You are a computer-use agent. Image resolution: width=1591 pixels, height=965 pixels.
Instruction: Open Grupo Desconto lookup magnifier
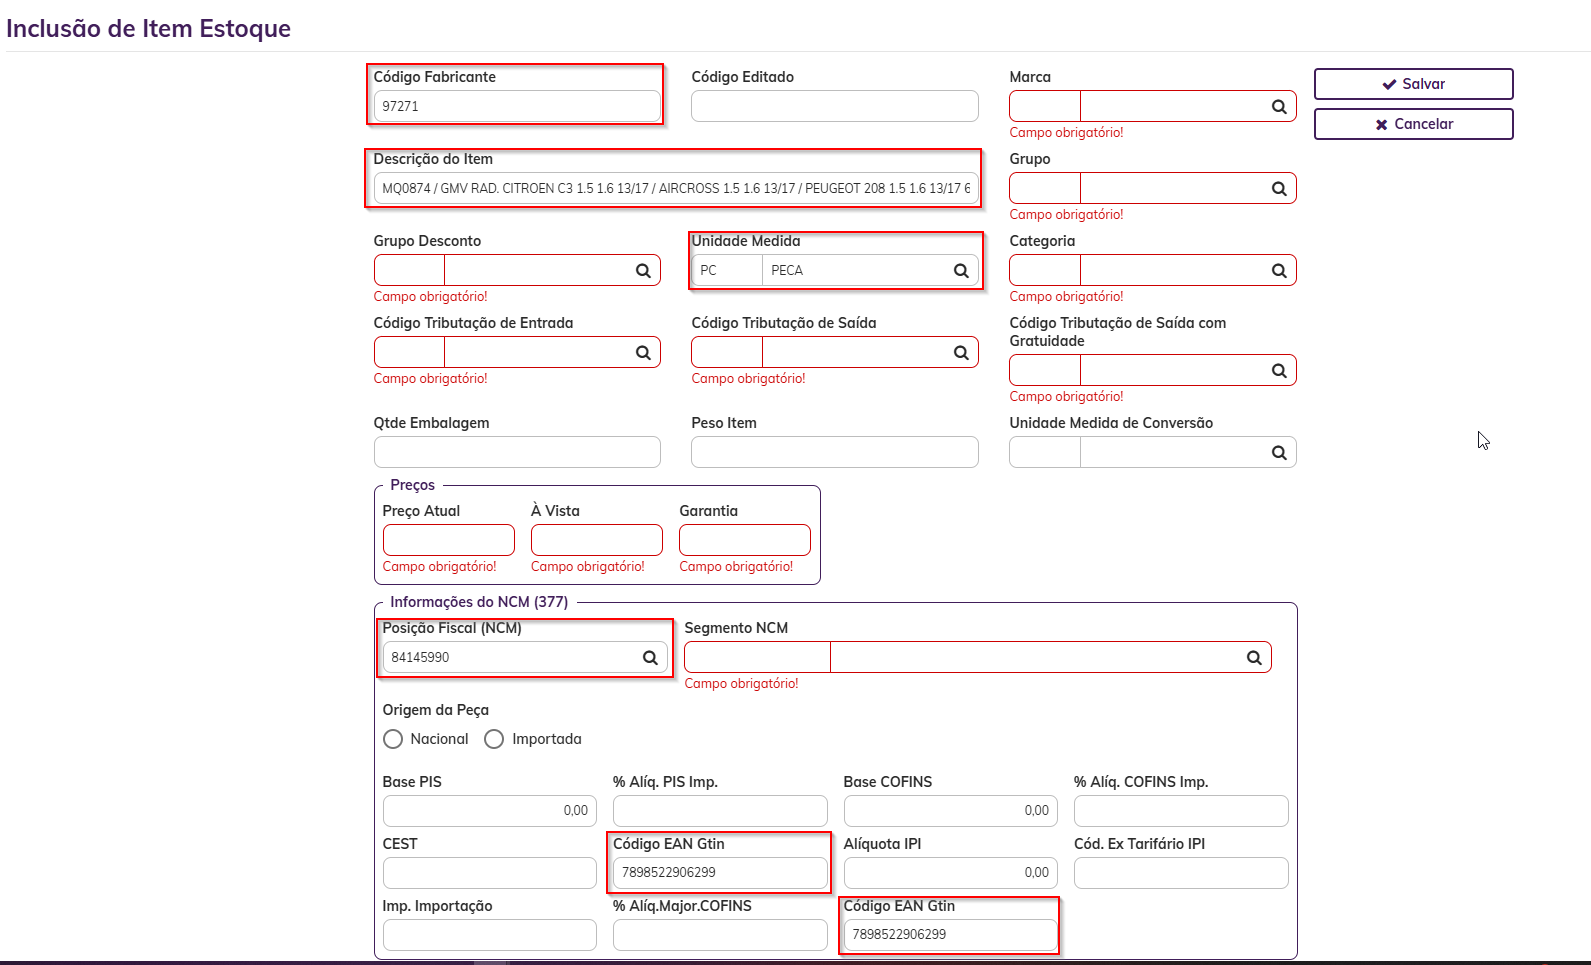[x=643, y=271]
